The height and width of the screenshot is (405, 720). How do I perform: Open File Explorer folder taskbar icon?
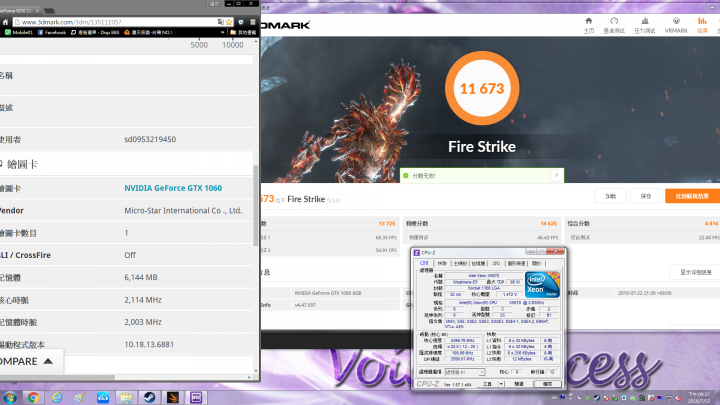pyautogui.click(x=126, y=397)
